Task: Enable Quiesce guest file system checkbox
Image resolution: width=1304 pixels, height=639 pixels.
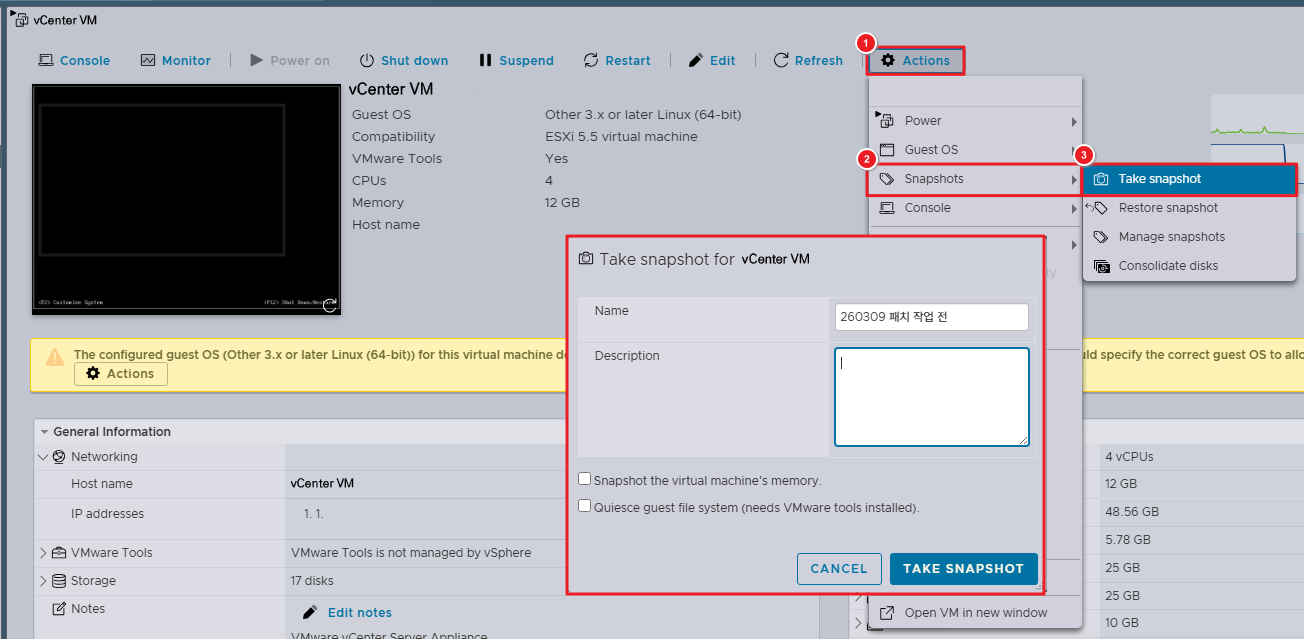Action: 585,507
